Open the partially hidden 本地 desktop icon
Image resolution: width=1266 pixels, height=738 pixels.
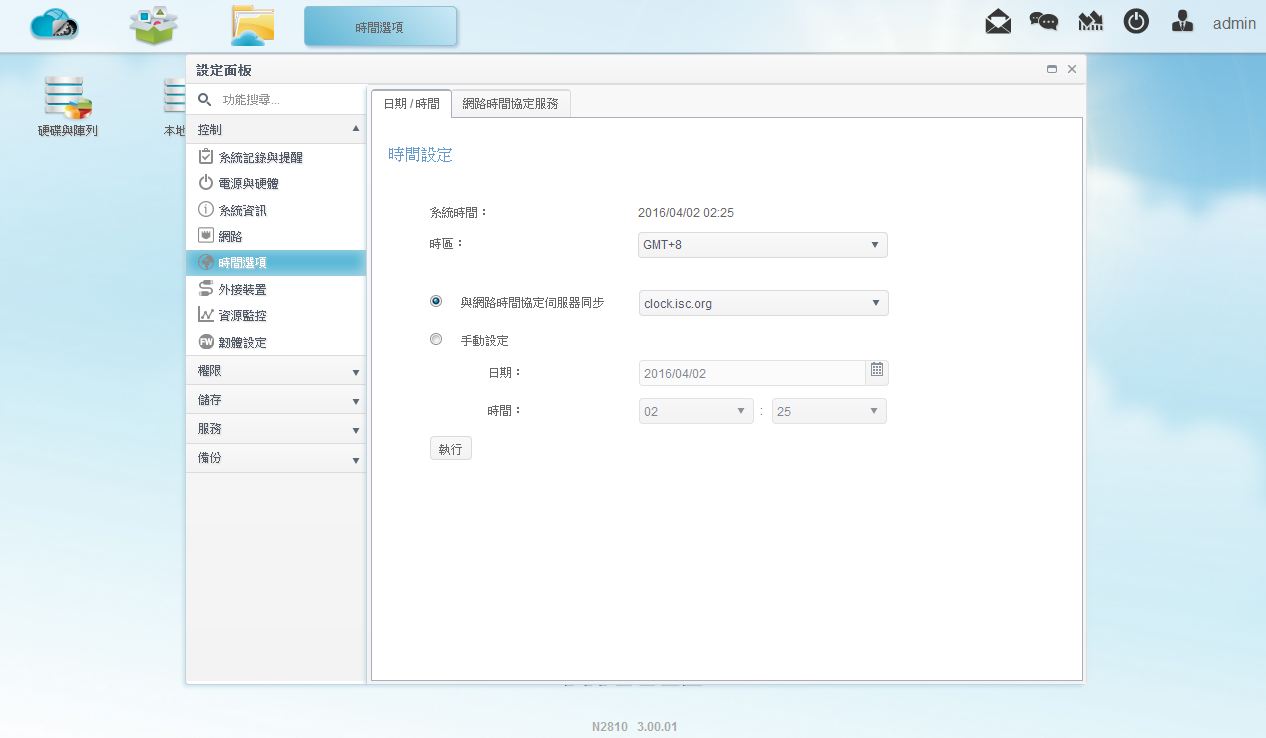pyautogui.click(x=175, y=106)
